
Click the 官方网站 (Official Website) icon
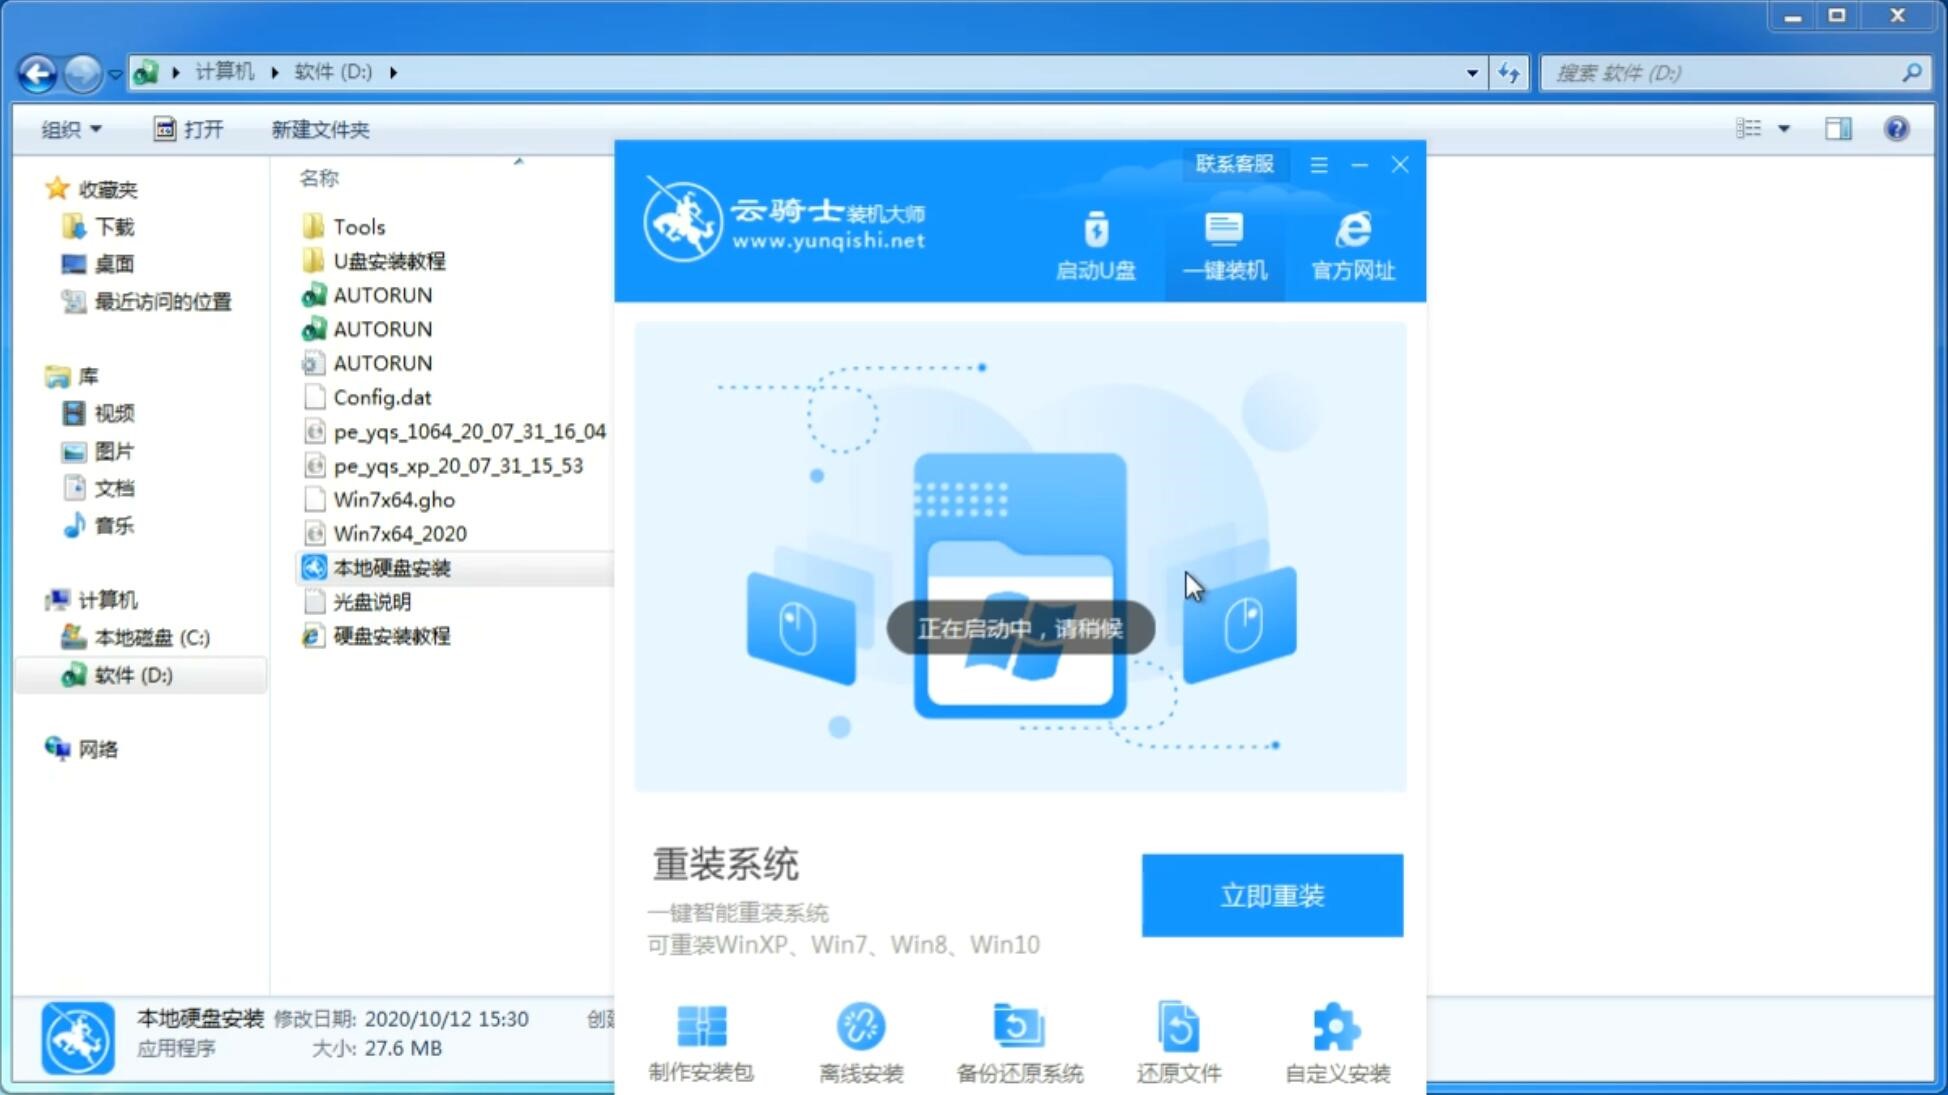1350,245
